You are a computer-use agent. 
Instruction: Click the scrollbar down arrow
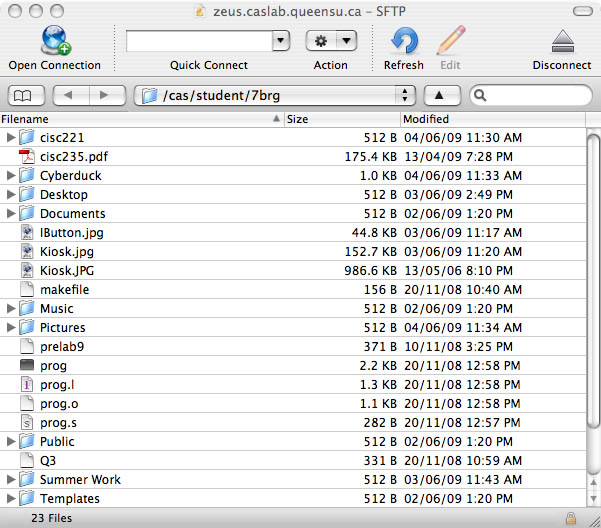[593, 498]
